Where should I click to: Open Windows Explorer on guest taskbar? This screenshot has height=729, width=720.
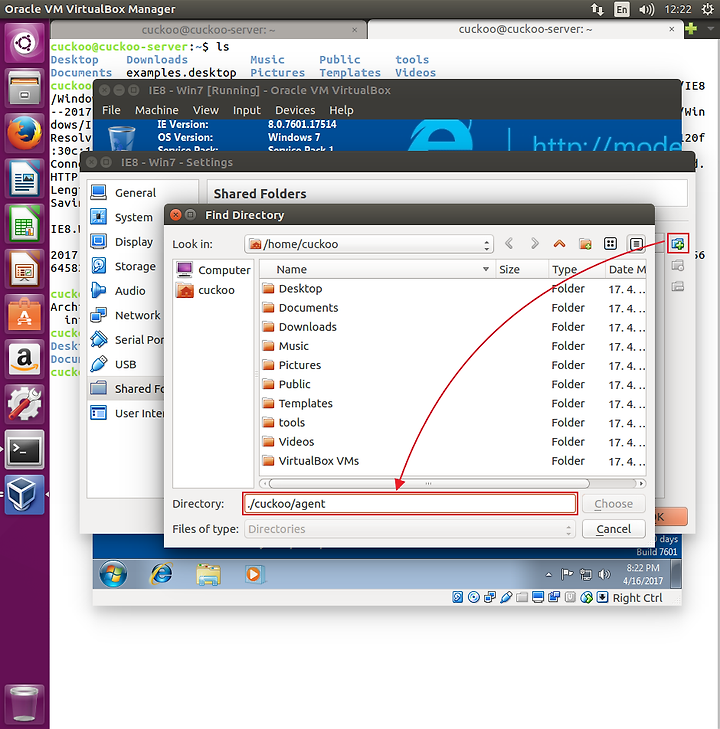208,575
